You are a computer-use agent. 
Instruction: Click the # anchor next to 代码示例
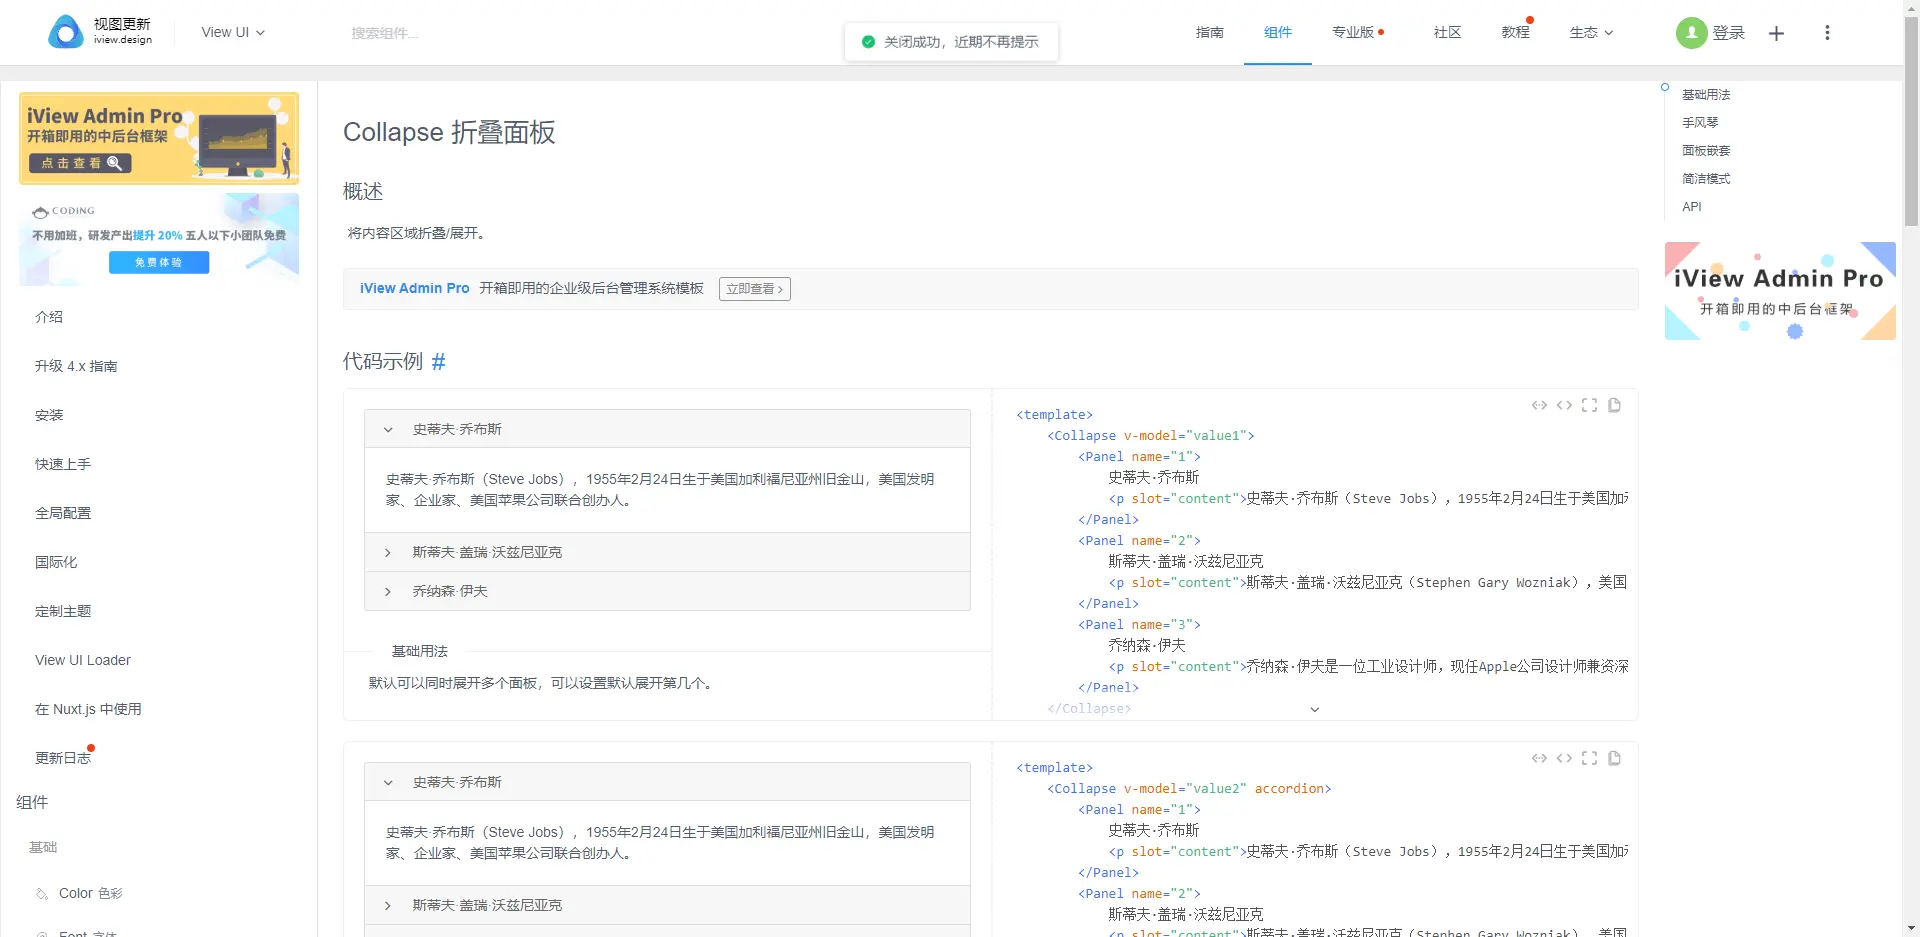tap(438, 362)
